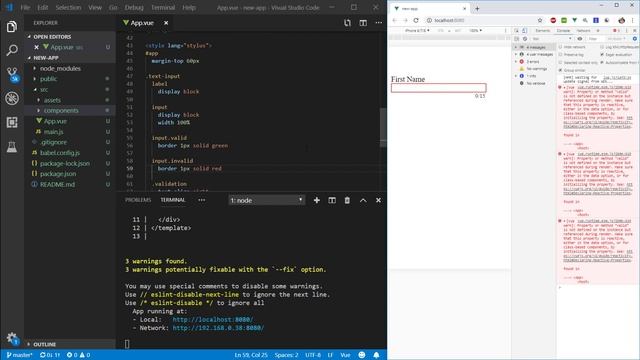Kill terminal with trash icon
Viewport: 640px width, 360px height.
point(347,200)
